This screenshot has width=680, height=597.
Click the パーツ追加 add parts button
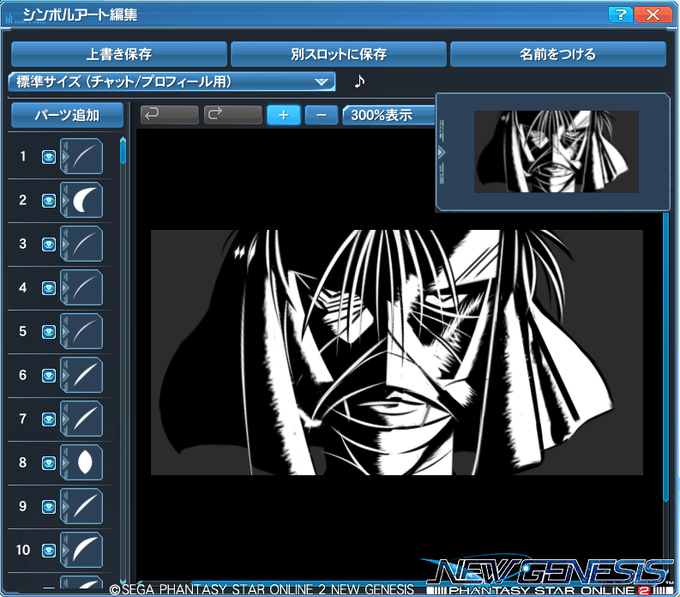tap(67, 115)
